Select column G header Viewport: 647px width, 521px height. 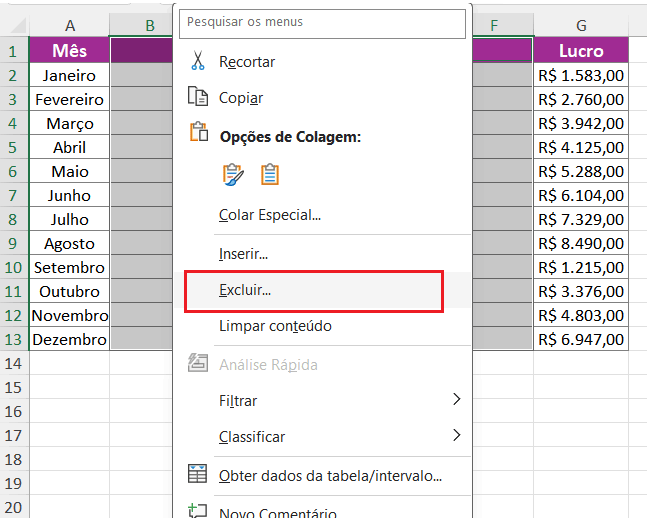pyautogui.click(x=581, y=26)
